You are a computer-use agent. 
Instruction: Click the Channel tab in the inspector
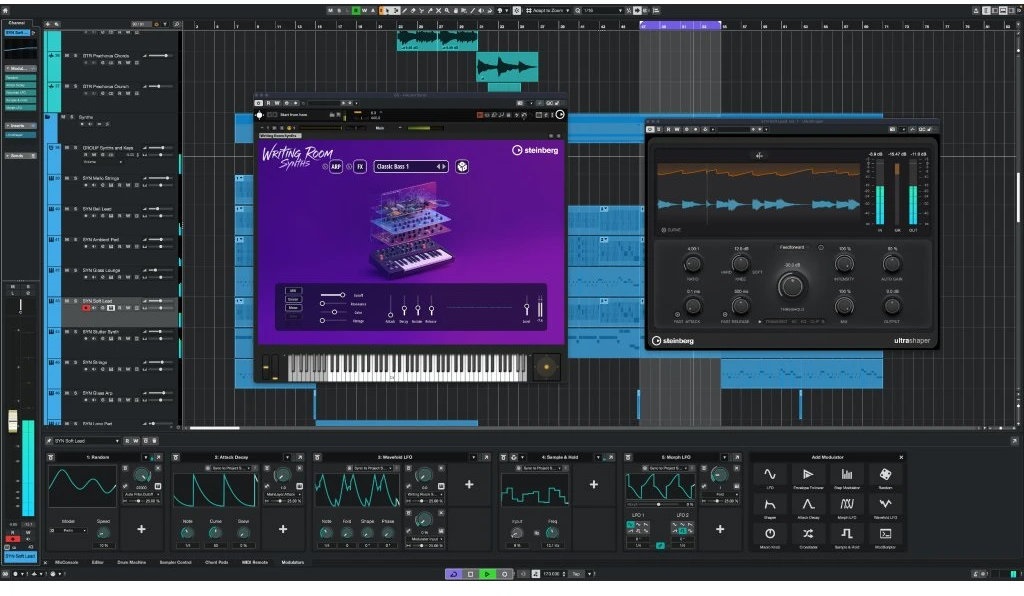click(x=16, y=23)
